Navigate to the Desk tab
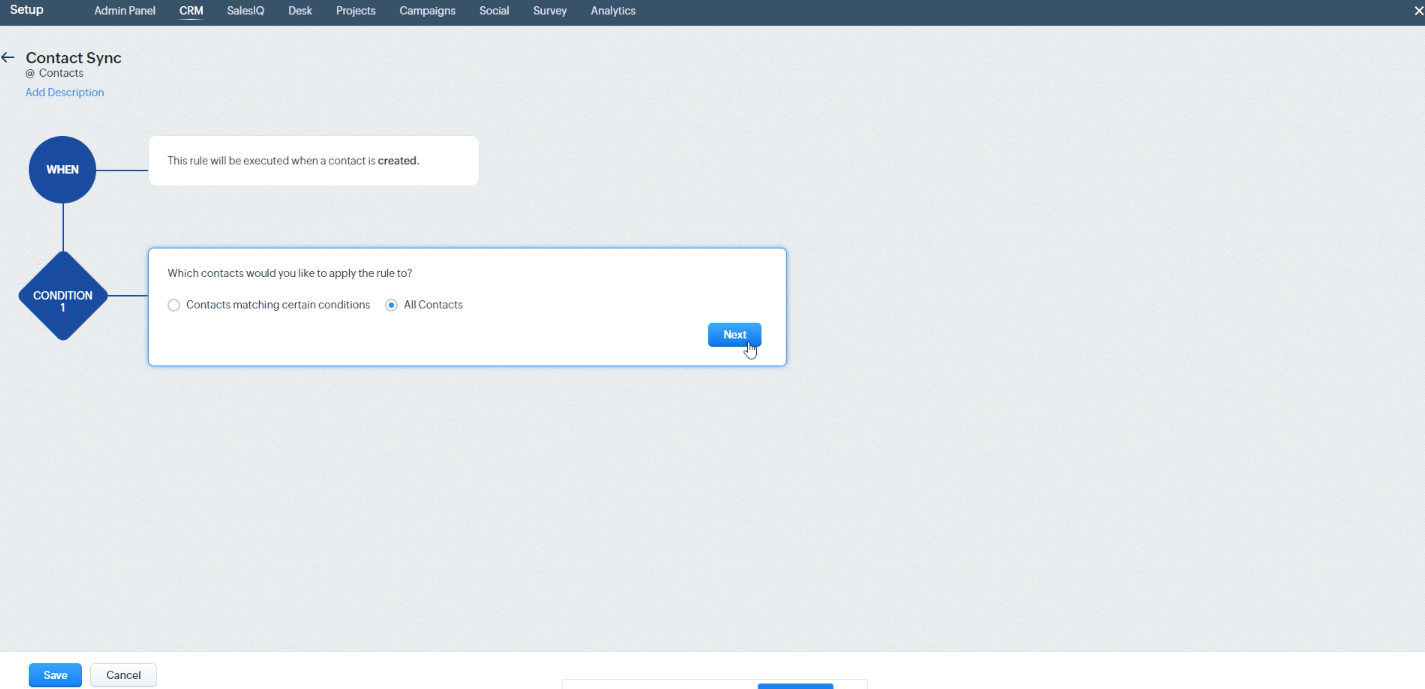1425x689 pixels. [298, 11]
